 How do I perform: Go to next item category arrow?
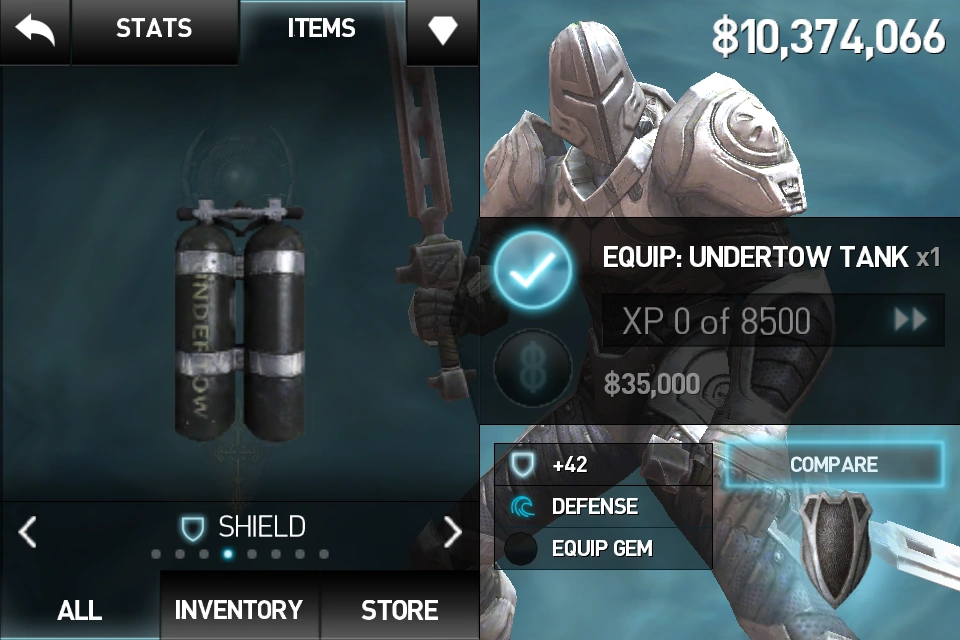(452, 532)
